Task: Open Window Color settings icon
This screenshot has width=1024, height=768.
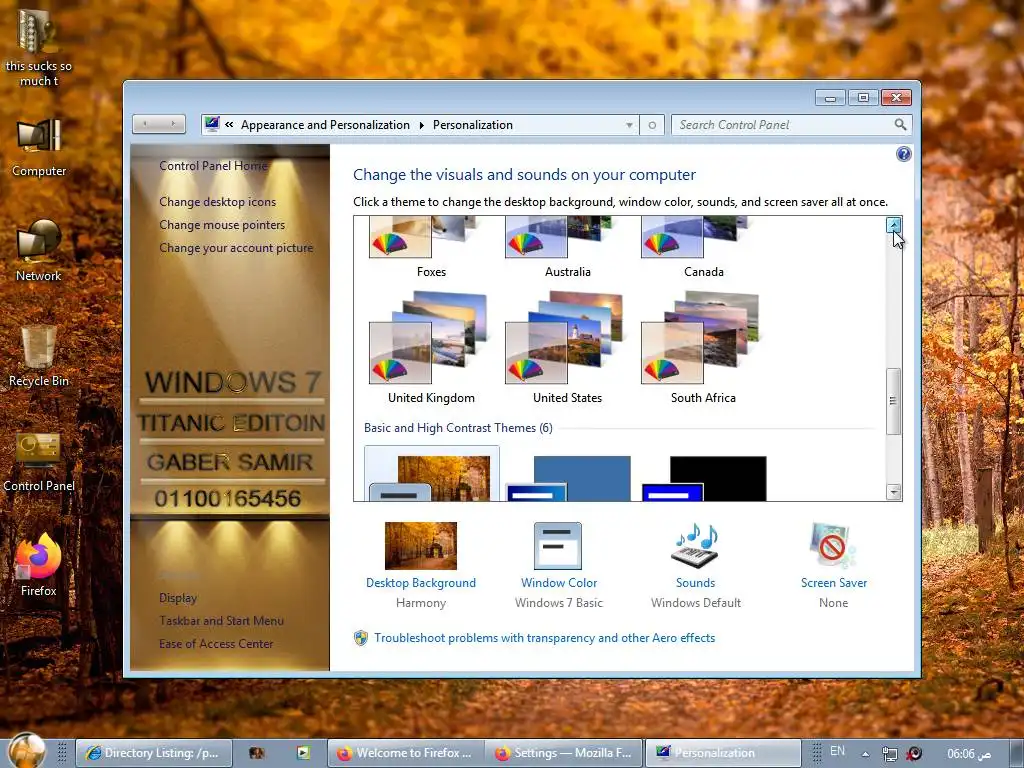Action: tap(558, 546)
